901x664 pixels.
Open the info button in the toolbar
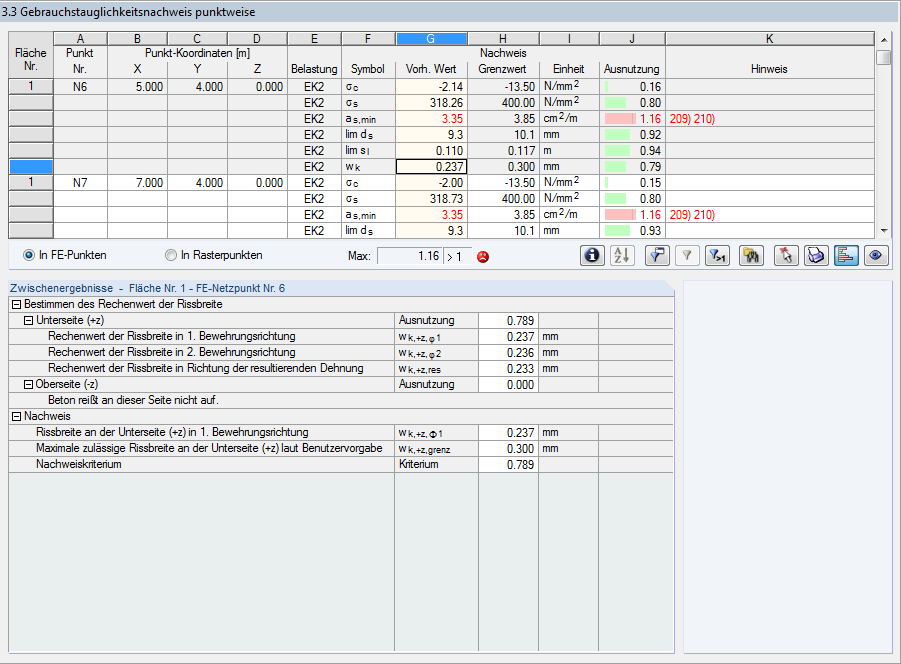[592, 255]
